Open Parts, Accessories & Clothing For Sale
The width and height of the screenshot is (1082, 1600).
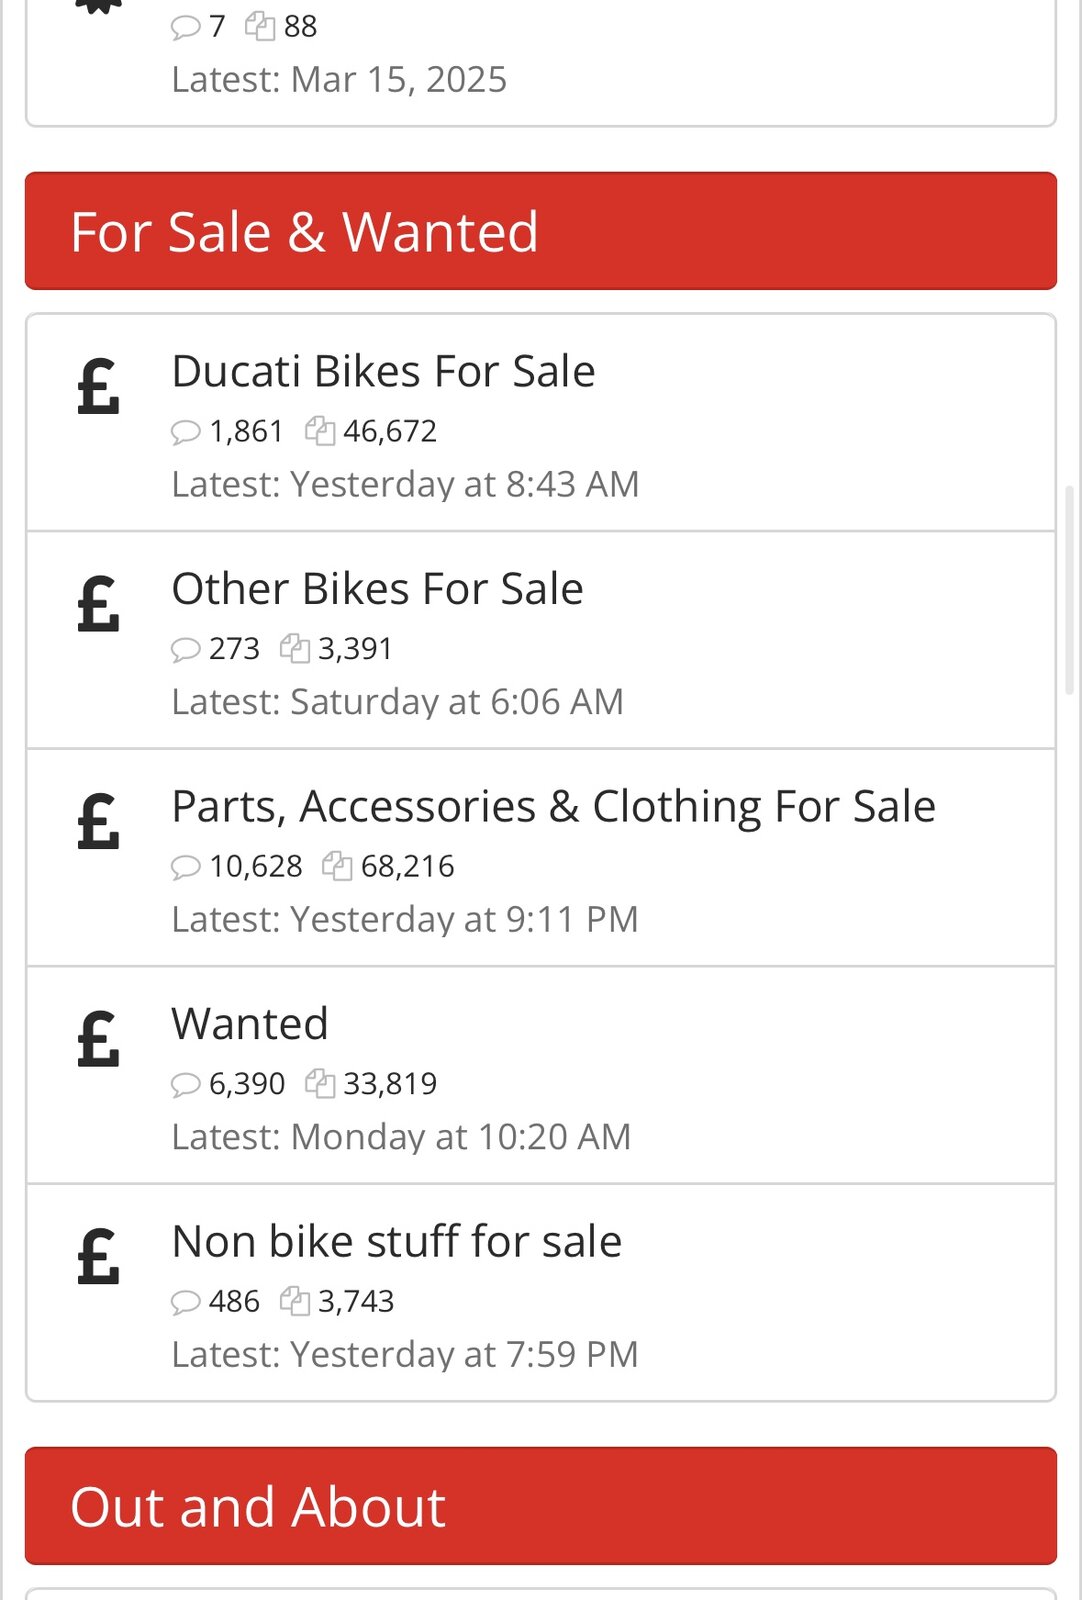point(553,807)
